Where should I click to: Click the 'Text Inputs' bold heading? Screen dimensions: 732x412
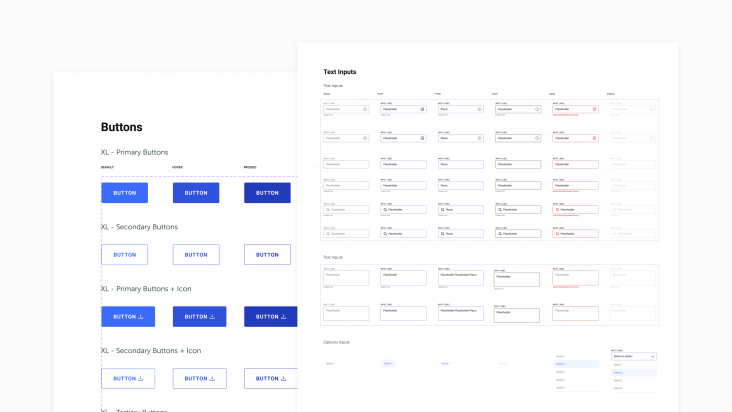point(340,72)
